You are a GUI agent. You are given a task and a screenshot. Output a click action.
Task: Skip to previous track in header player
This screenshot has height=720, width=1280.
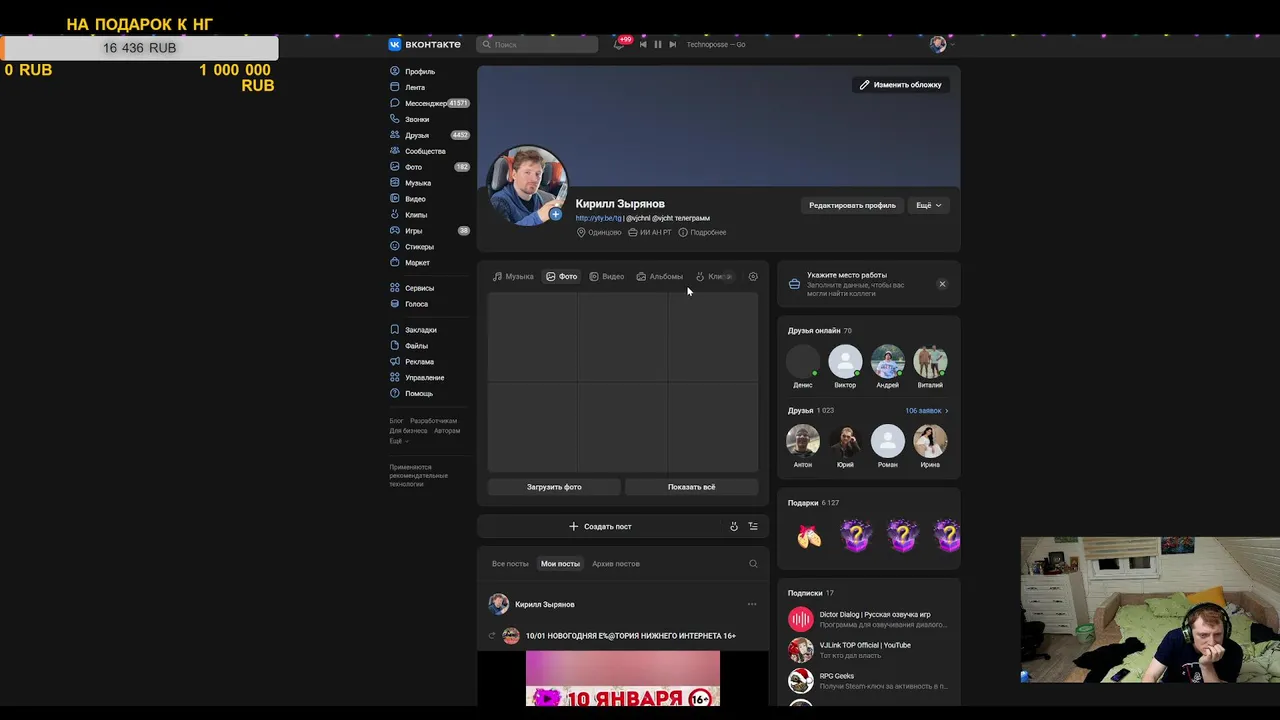pos(643,44)
